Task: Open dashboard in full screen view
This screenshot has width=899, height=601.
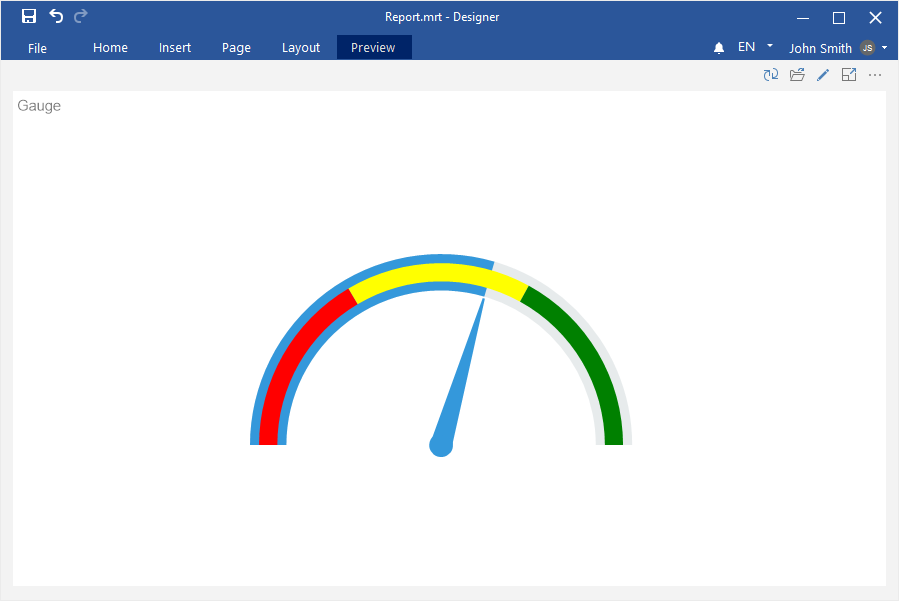Action: tap(849, 75)
